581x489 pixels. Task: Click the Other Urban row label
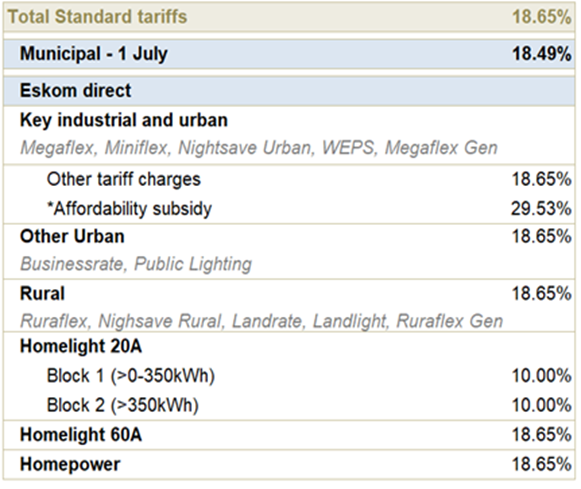tap(72, 236)
